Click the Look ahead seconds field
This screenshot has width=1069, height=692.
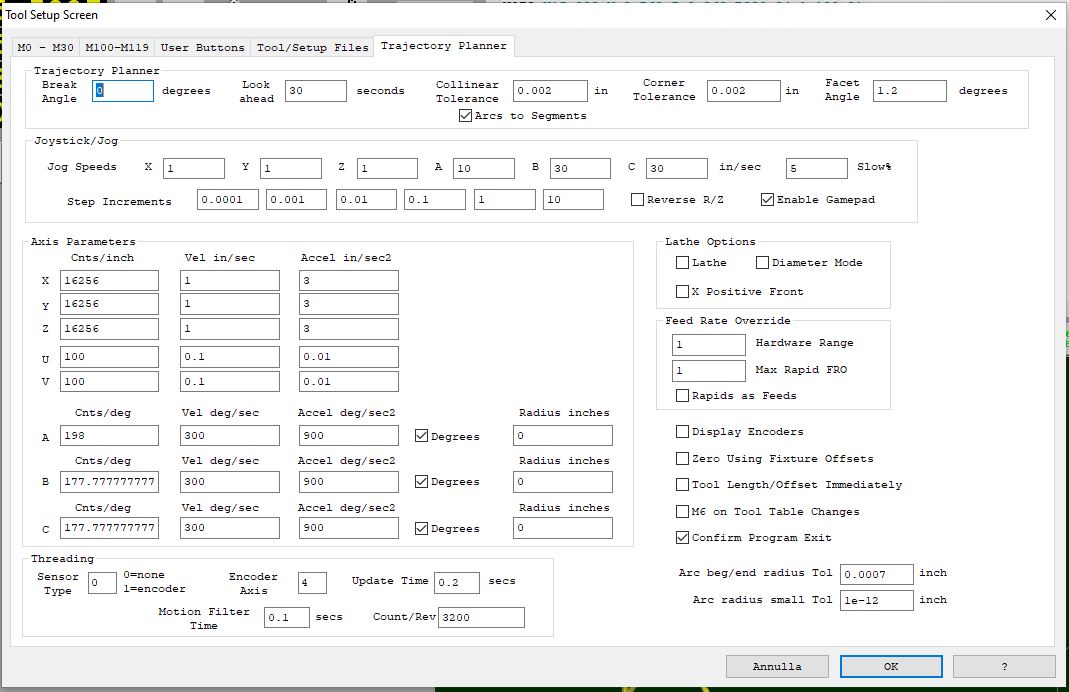pyautogui.click(x=315, y=91)
